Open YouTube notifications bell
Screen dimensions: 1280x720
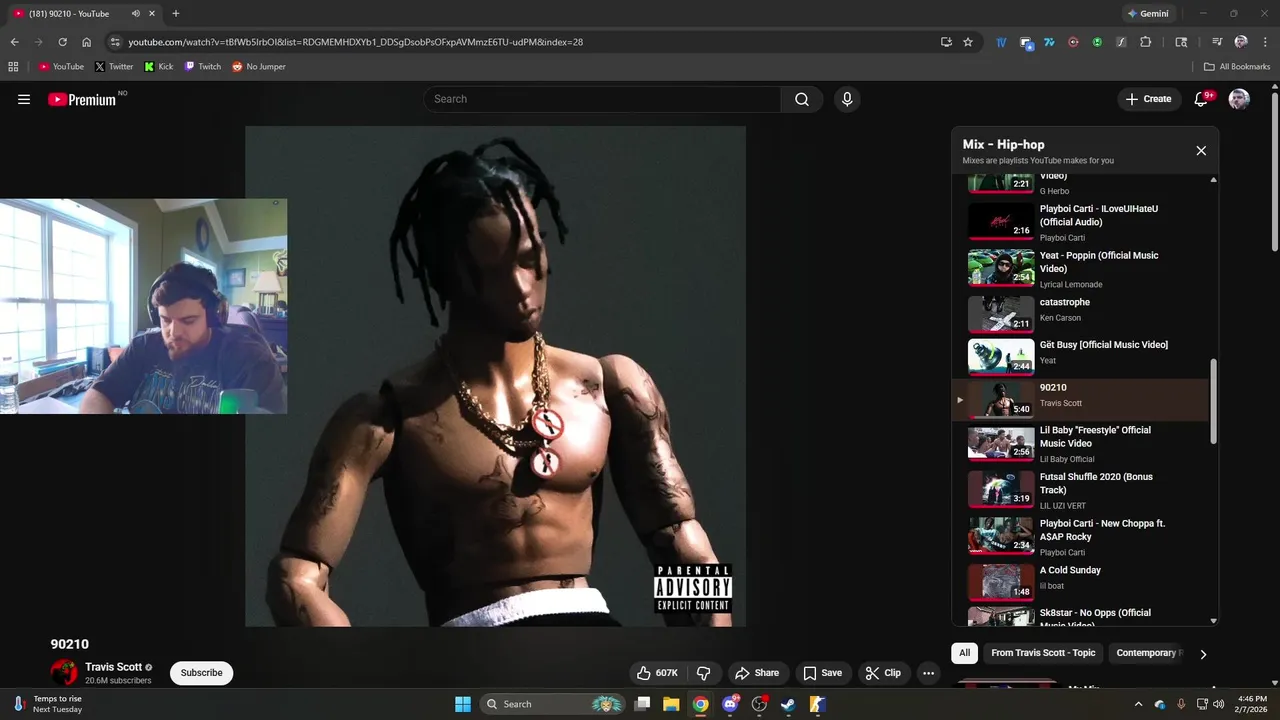1203,99
